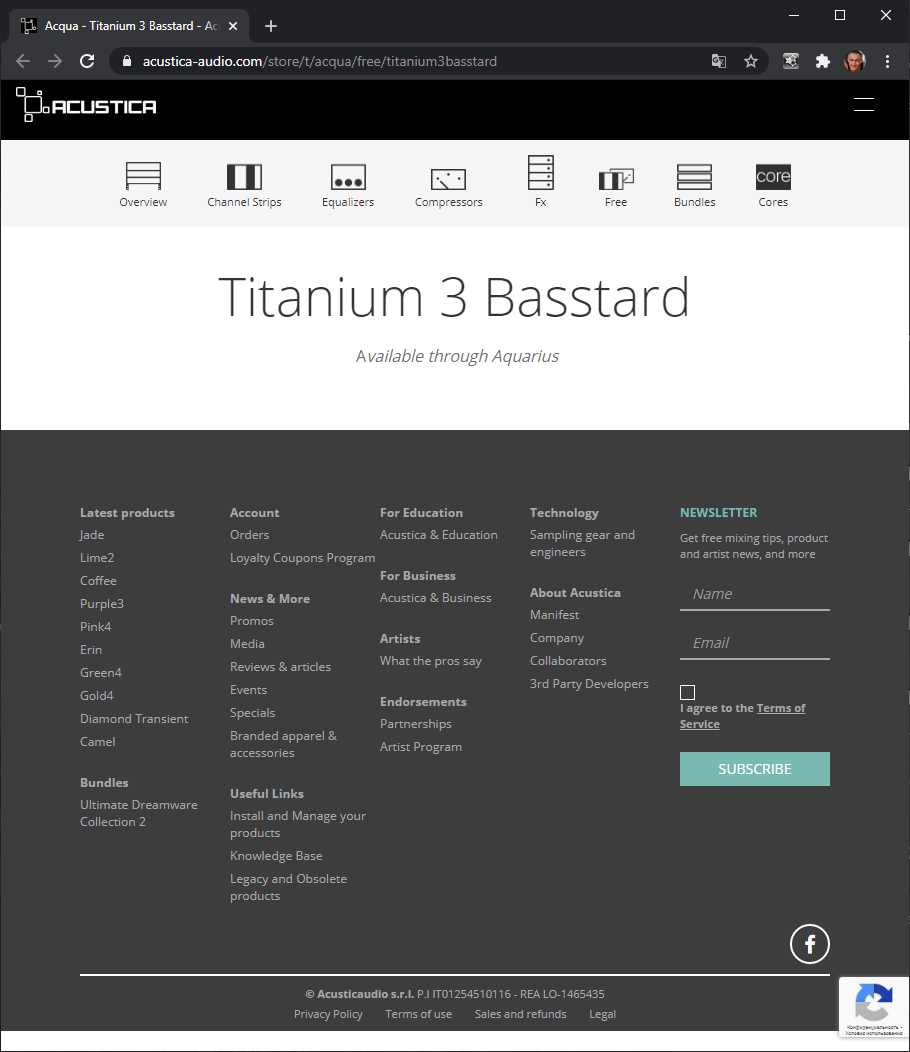Open Acustica & Education link

point(439,535)
